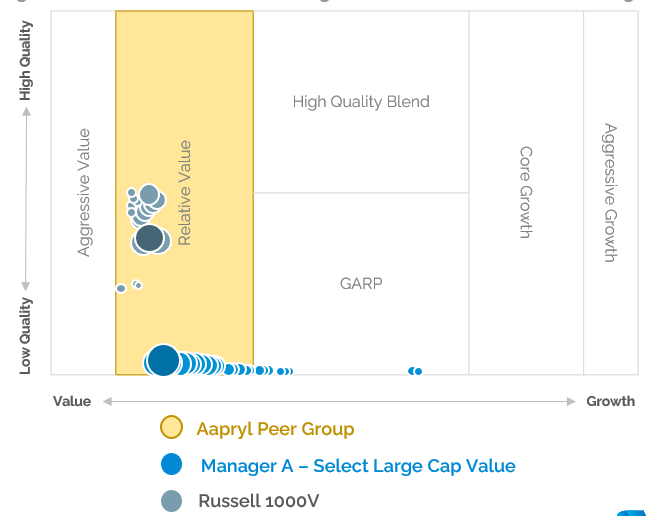Click the small gray bubble on Relative Value border

pyautogui.click(x=121, y=288)
